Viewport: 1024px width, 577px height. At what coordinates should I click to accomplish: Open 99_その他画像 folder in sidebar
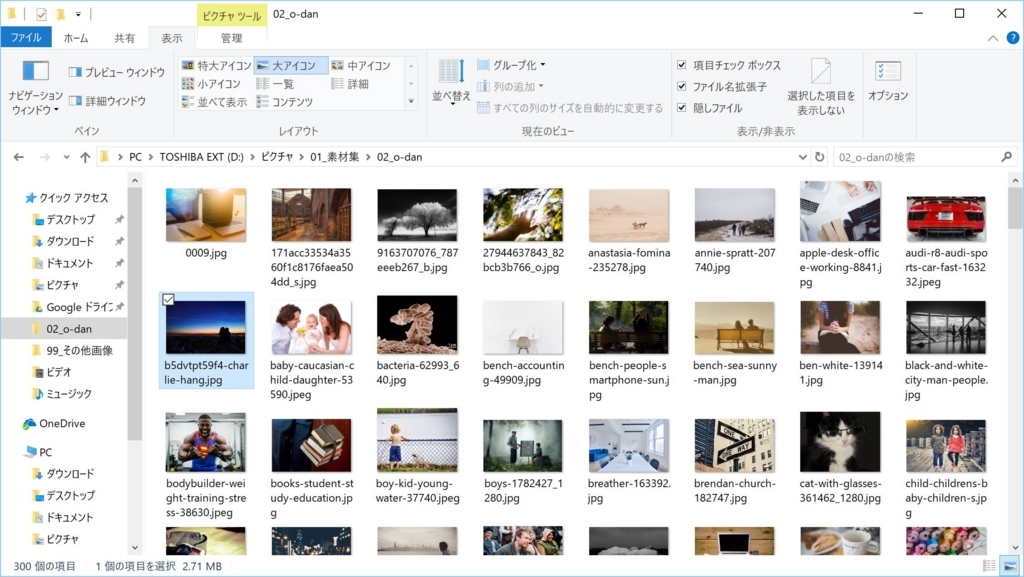pyautogui.click(x=72, y=351)
